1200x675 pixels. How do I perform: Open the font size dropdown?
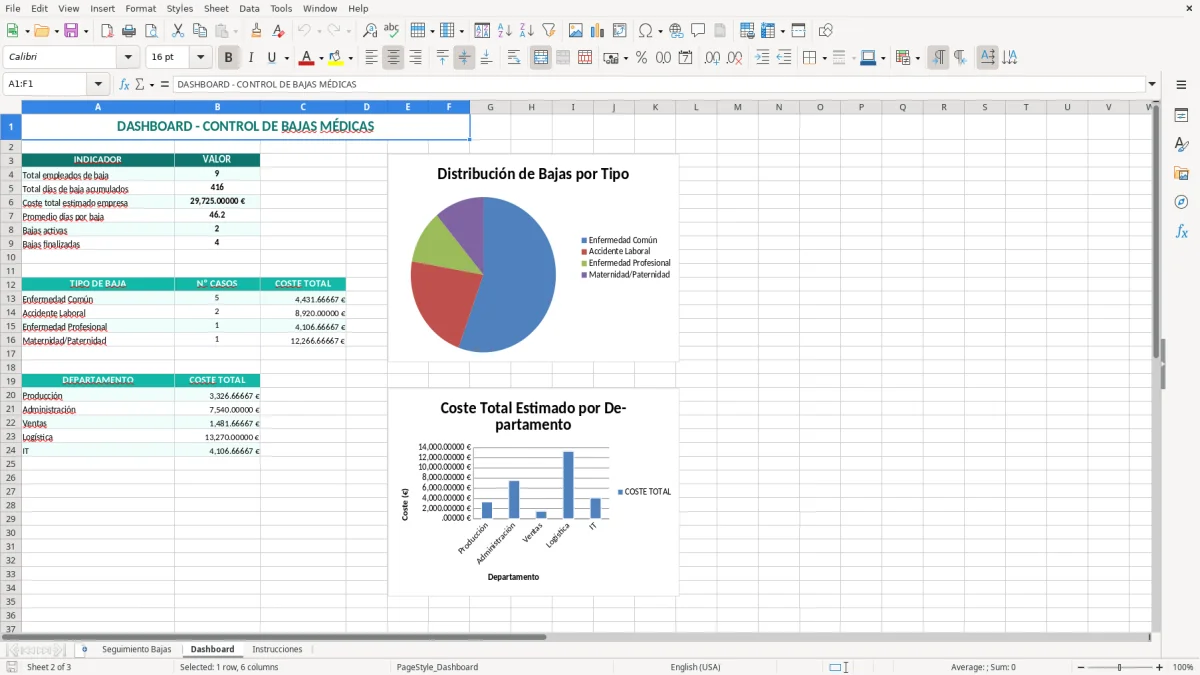click(x=200, y=57)
